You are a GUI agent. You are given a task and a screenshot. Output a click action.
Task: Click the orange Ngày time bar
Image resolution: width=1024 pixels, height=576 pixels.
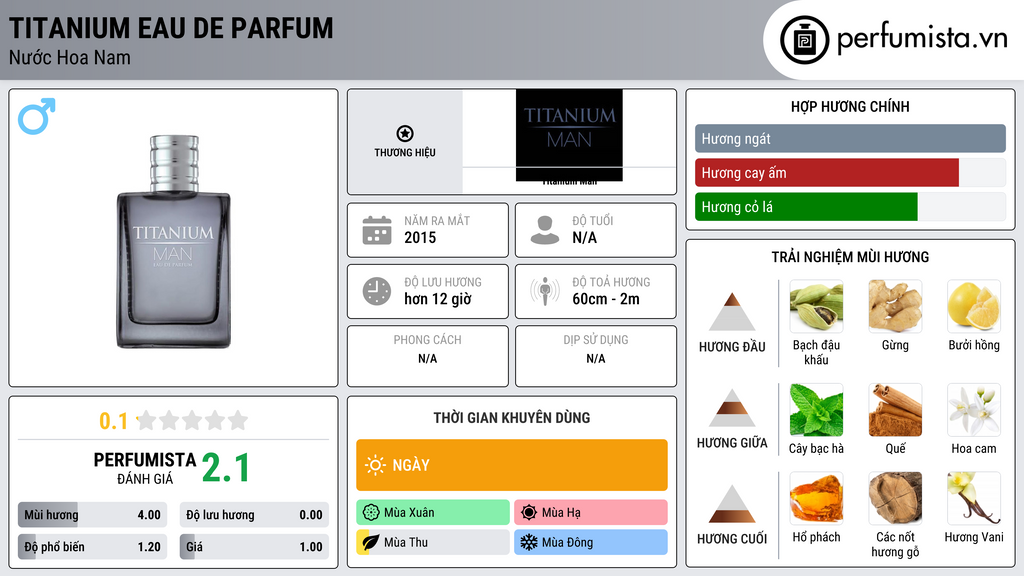[x=511, y=465]
